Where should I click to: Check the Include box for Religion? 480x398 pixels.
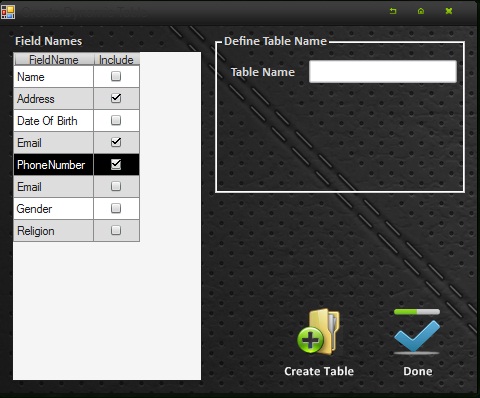click(x=116, y=230)
